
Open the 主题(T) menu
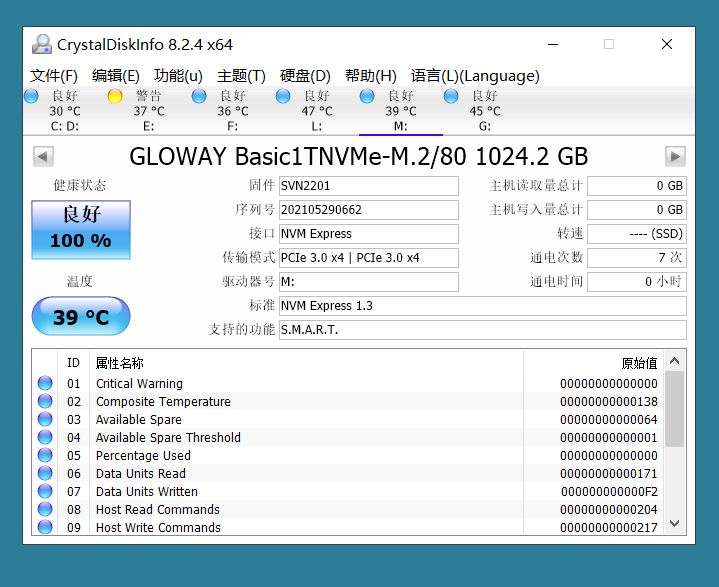[241, 76]
